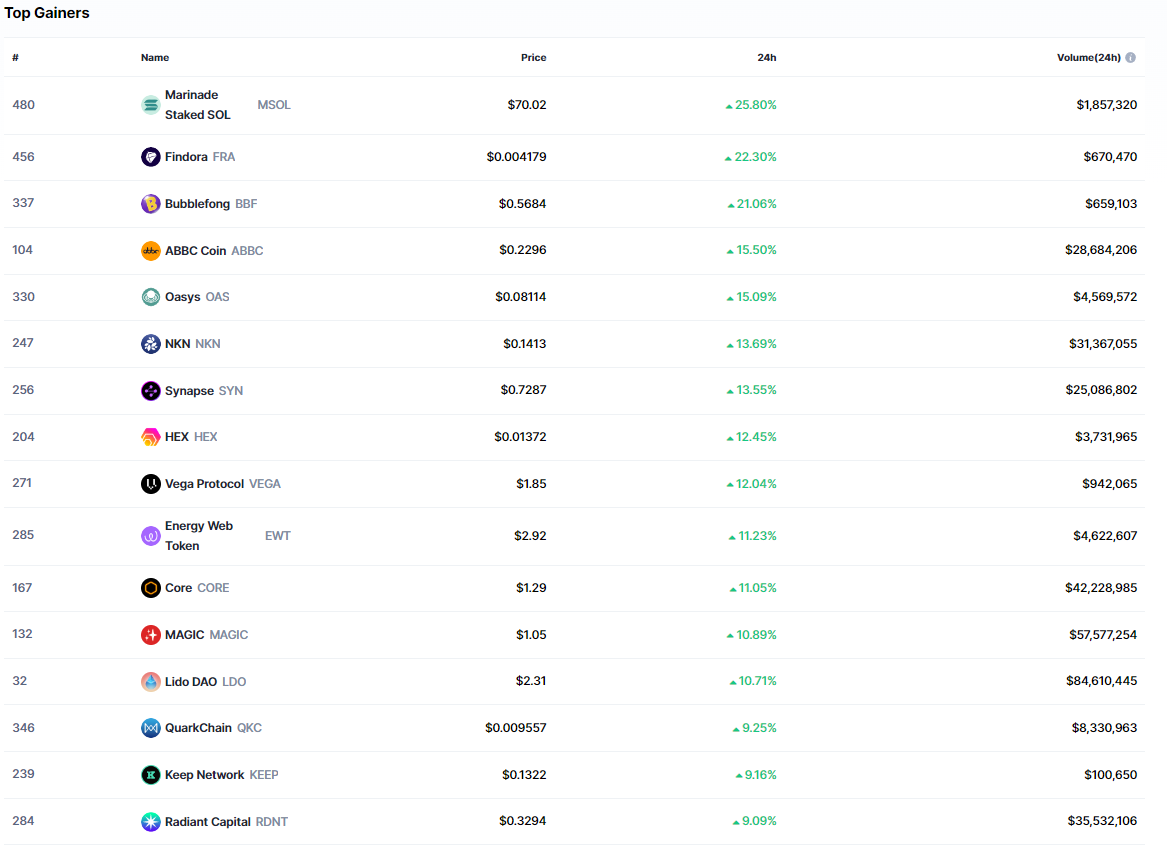Click the NKN coin logo
Screen dimensions: 1167x847
tap(150, 344)
